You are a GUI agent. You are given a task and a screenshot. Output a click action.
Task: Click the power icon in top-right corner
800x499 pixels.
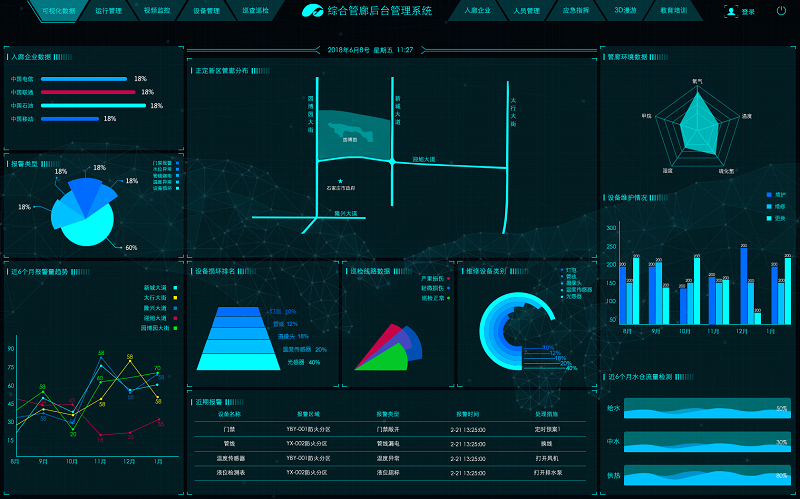point(781,11)
